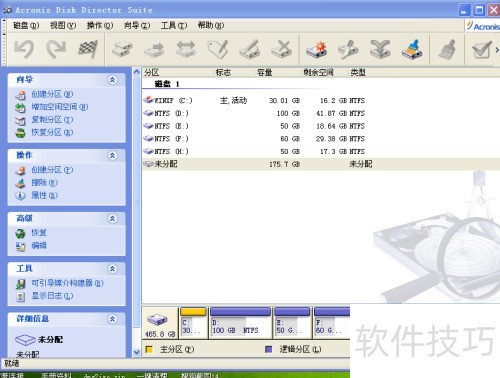Viewport: 500px width, 378px height.
Task: Click the Redo arrow toolbar icon
Action: (x=56, y=50)
